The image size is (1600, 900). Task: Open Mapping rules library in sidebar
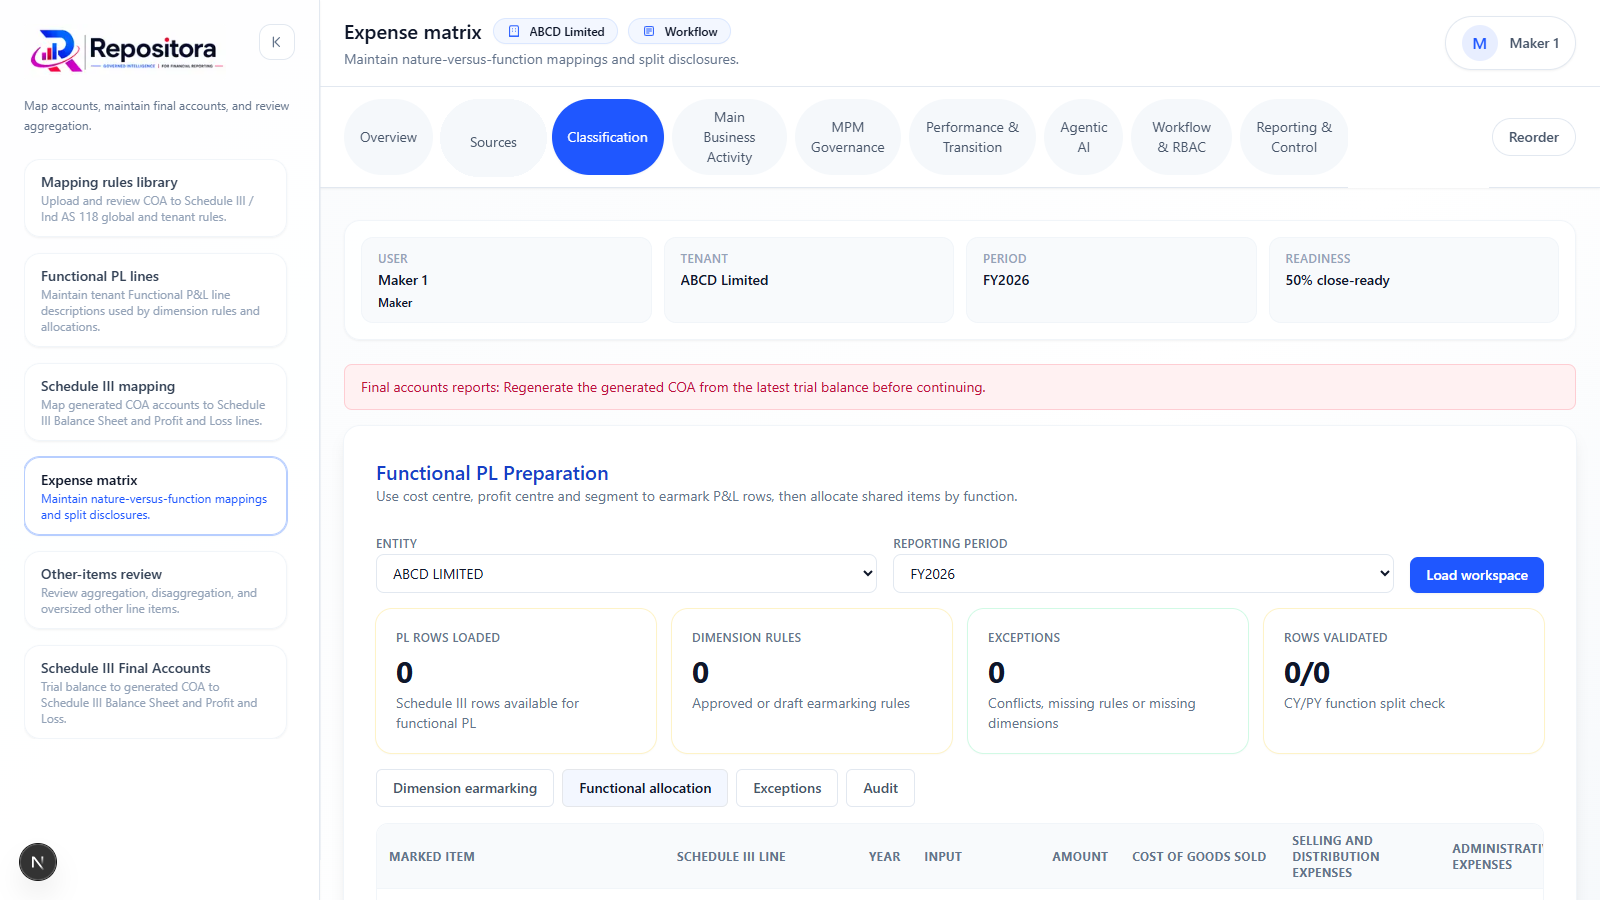point(155,198)
